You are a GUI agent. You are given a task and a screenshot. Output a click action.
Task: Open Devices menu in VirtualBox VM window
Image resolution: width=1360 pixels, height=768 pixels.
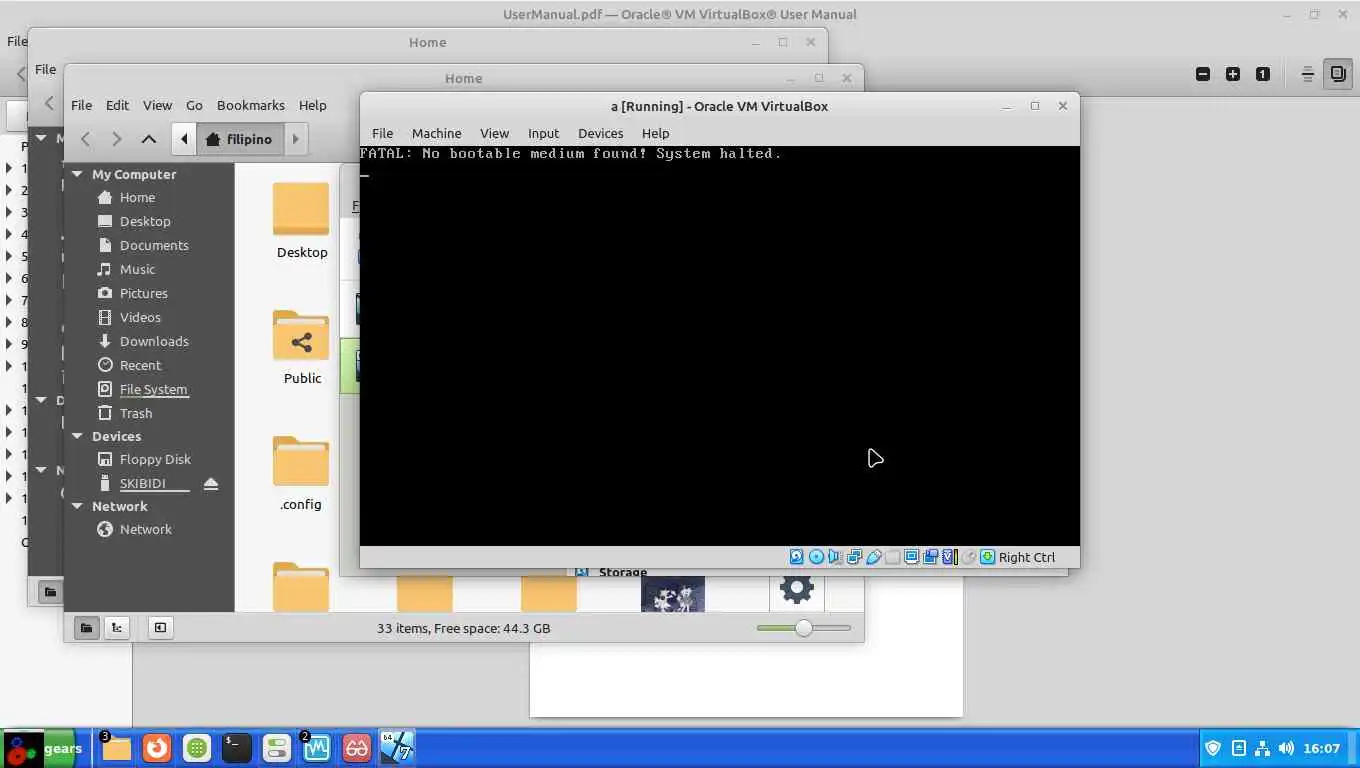pyautogui.click(x=600, y=133)
